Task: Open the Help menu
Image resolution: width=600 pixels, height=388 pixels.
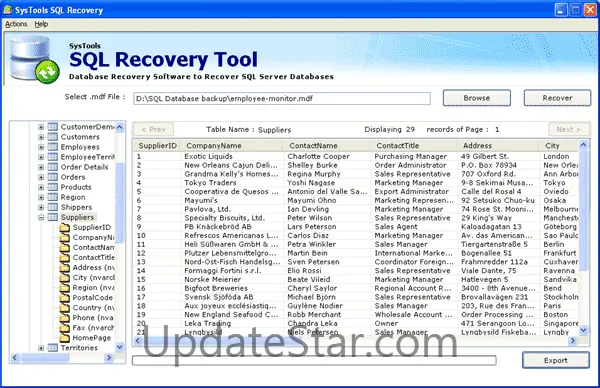Action: point(41,24)
